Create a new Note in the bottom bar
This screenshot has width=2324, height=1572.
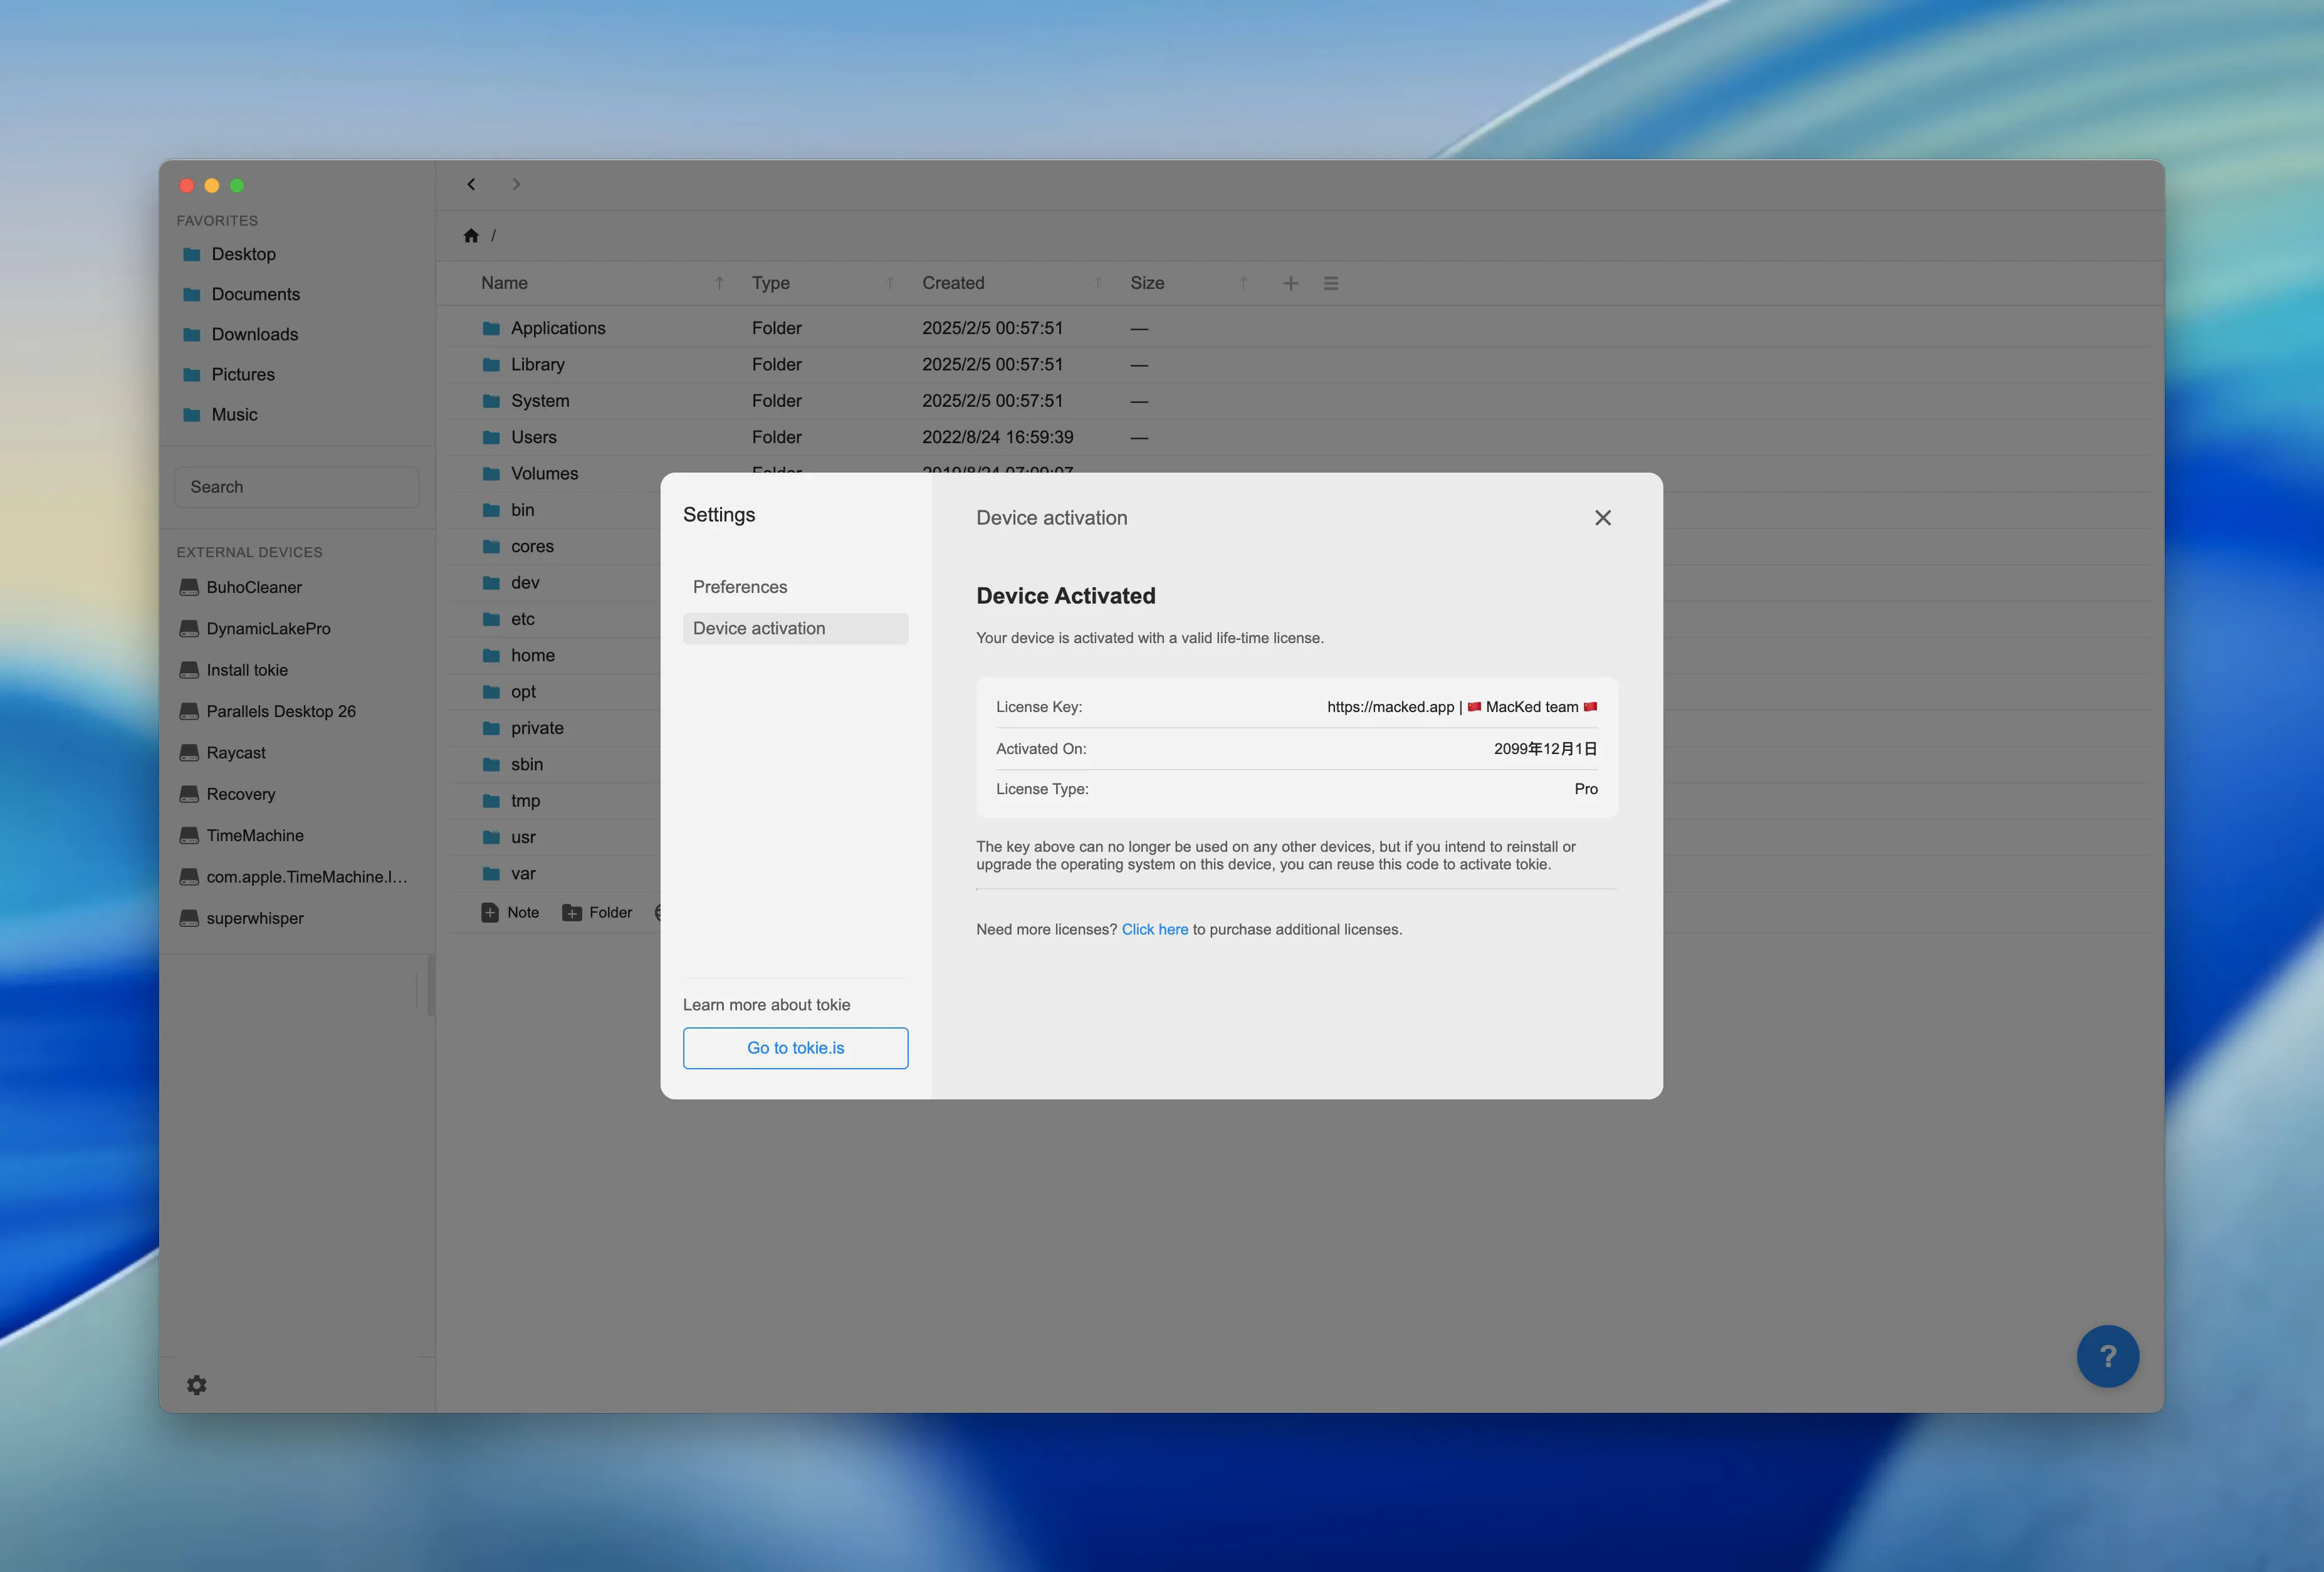coord(510,912)
